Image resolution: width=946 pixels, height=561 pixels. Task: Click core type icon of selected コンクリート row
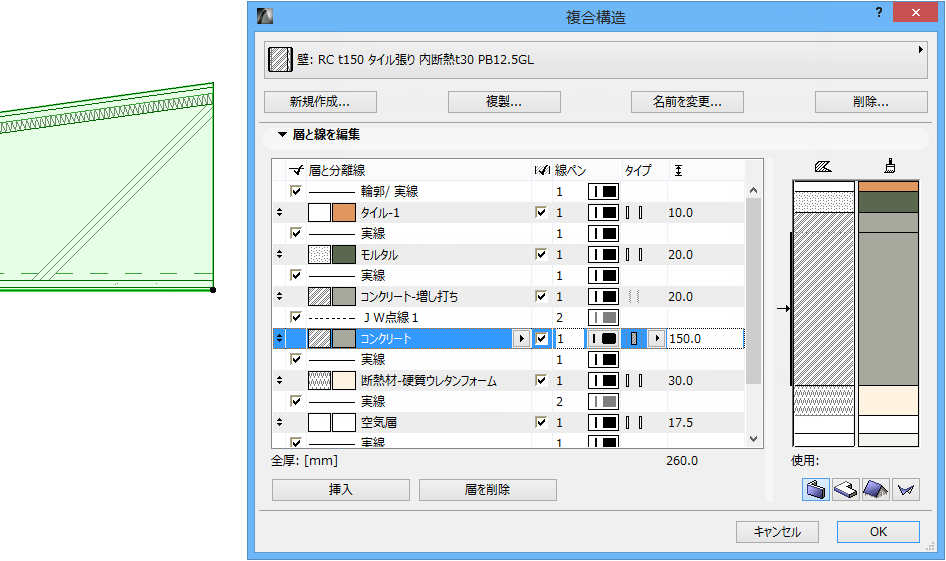tap(633, 338)
